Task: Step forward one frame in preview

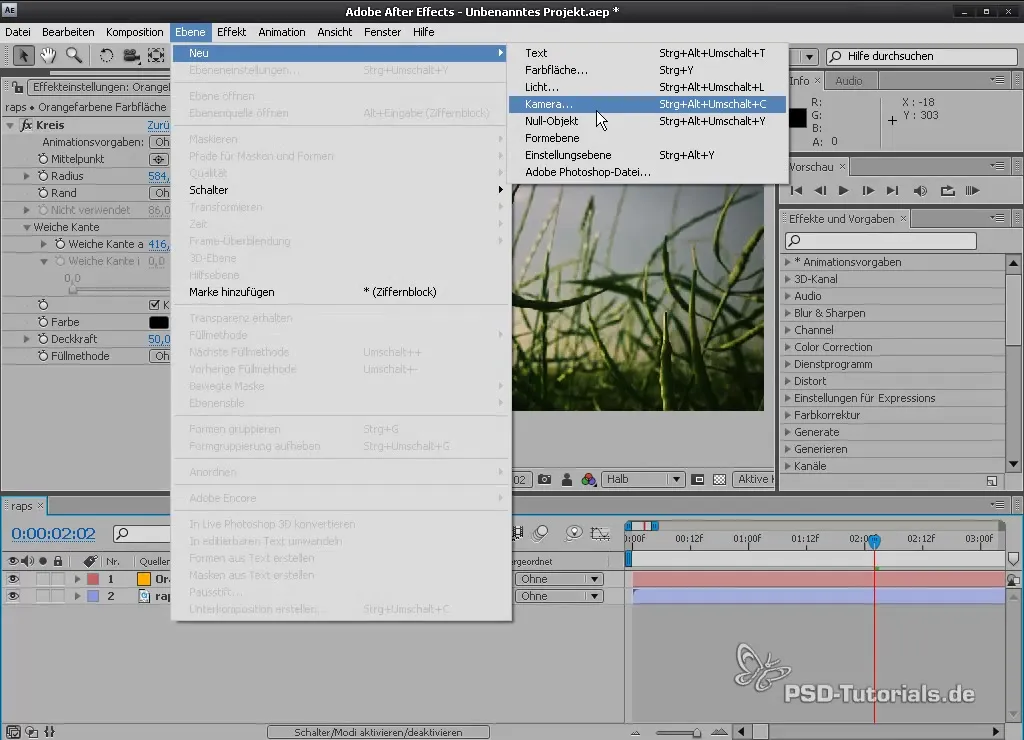Action: pyautogui.click(x=868, y=191)
